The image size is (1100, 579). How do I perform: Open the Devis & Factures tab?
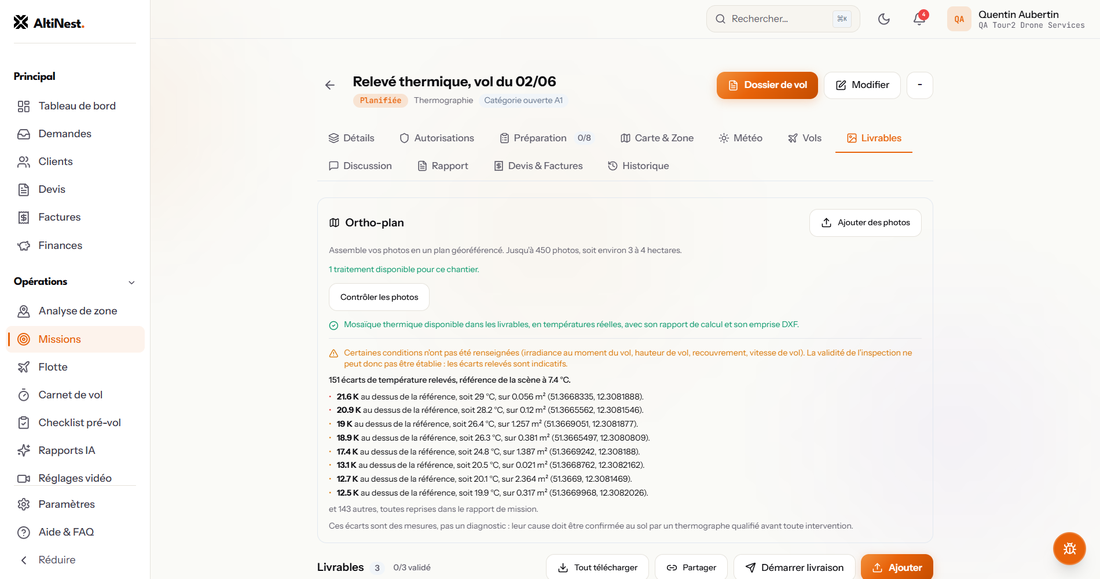(x=538, y=166)
